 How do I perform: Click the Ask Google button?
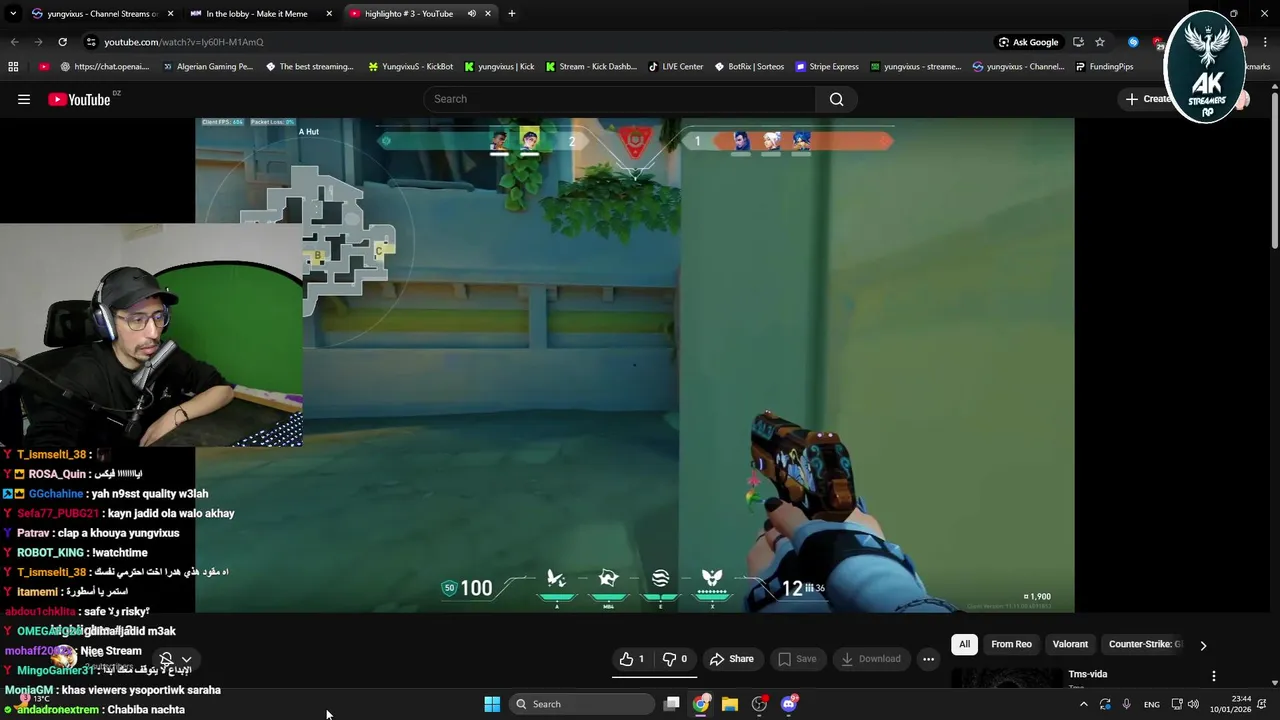click(1028, 42)
